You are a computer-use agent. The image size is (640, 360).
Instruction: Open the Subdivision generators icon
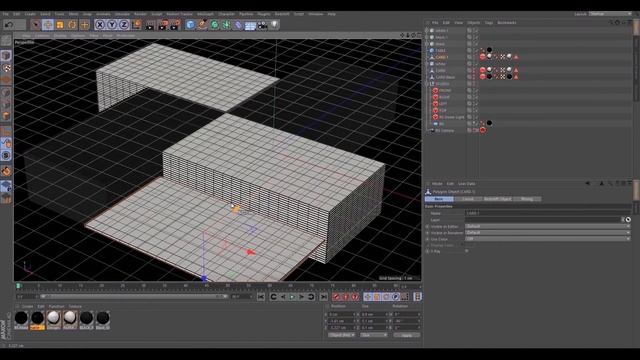point(214,25)
